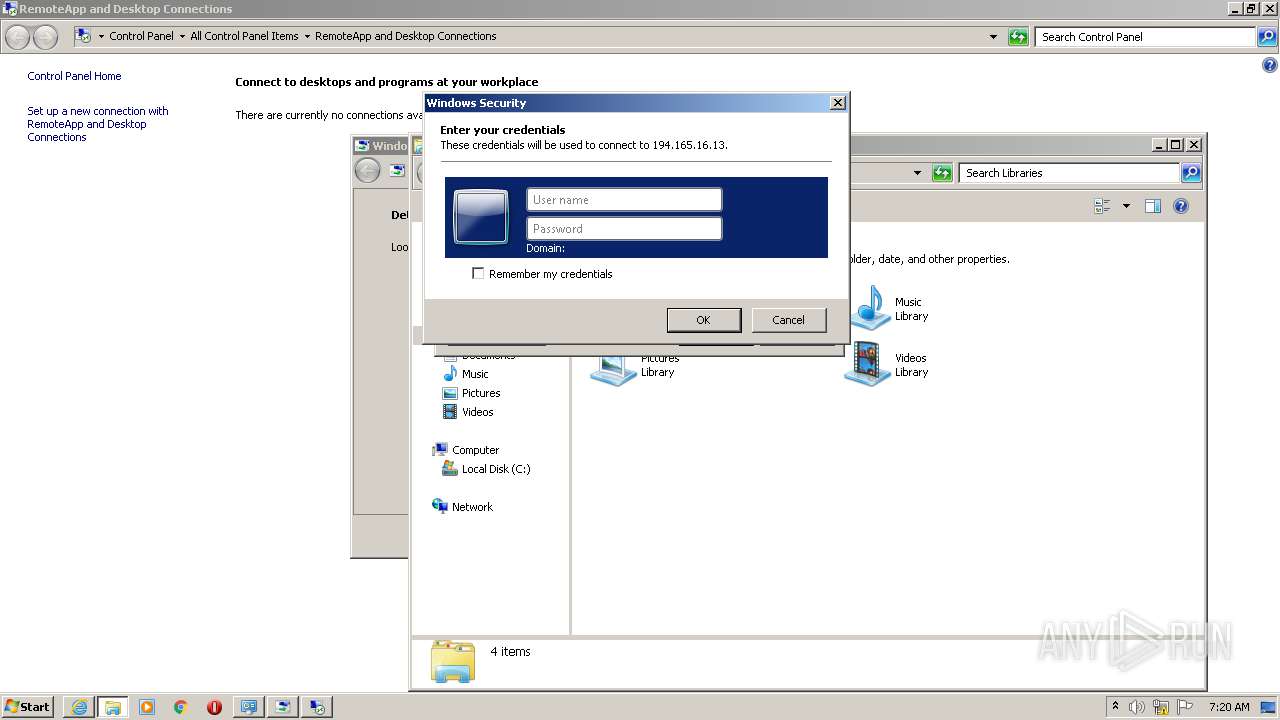Select Computer in the navigation pane
This screenshot has height=720, width=1280.
(x=466, y=450)
